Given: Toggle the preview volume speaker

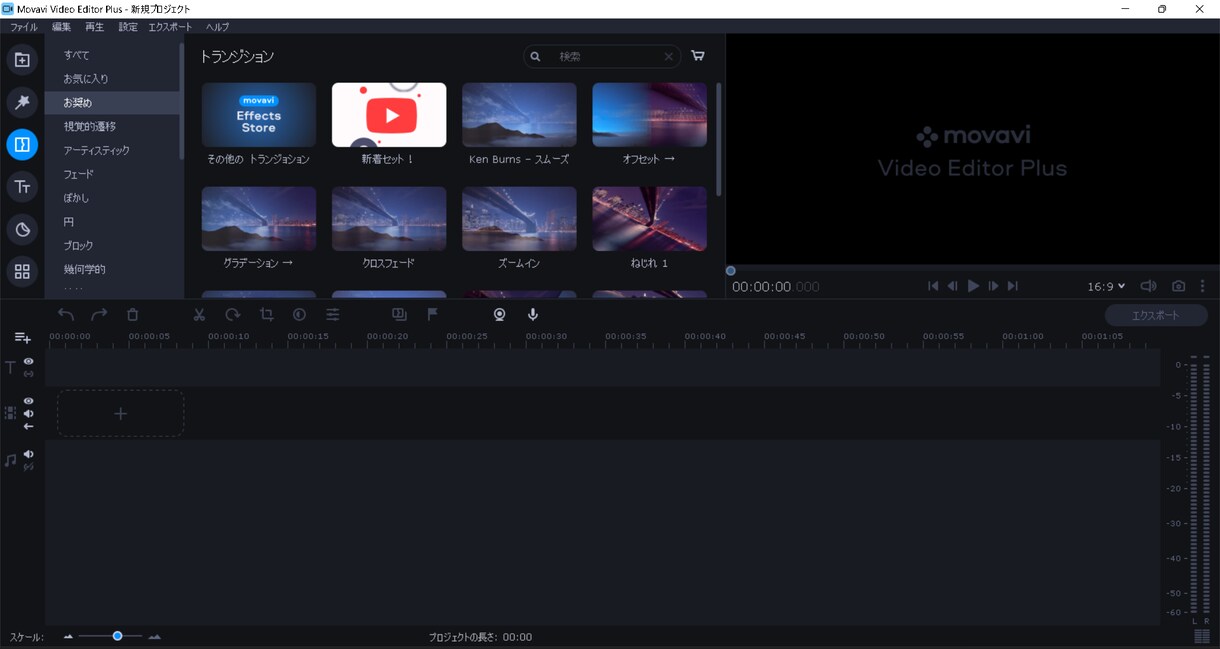Looking at the screenshot, I should click(x=1149, y=286).
